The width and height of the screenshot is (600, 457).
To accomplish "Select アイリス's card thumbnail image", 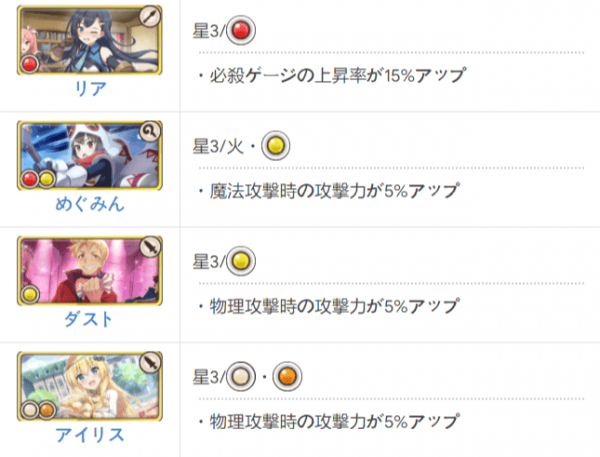I will (90, 386).
